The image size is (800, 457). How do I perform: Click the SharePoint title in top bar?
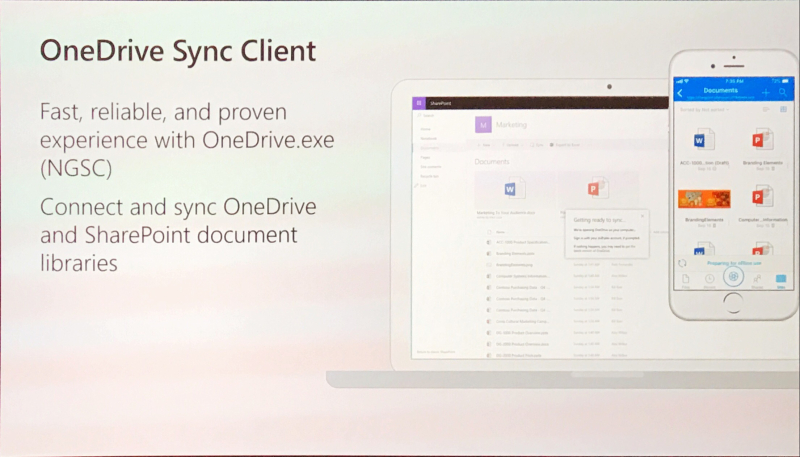440,104
